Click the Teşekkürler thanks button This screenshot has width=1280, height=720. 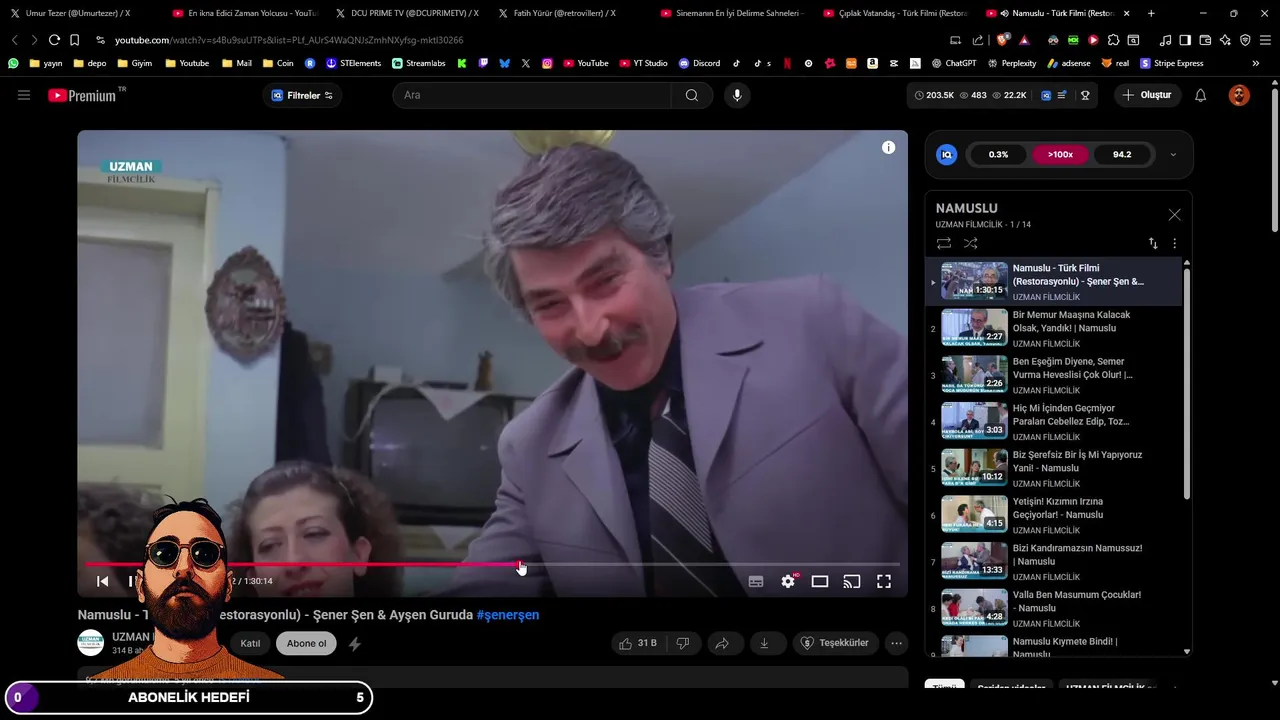tap(835, 643)
